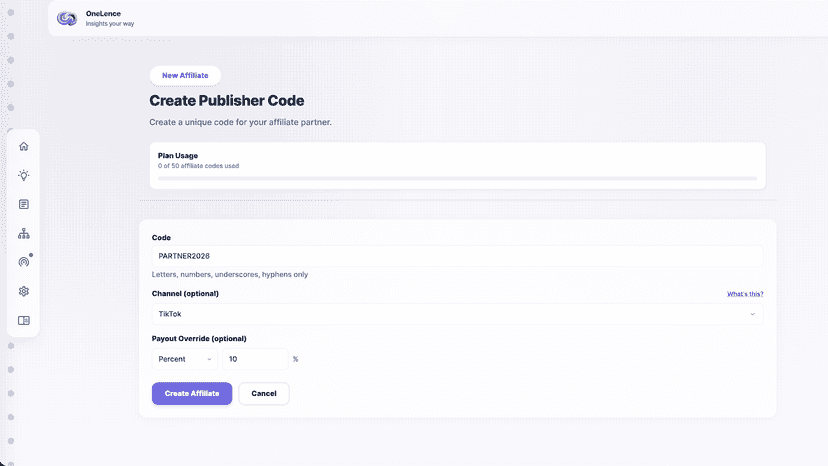The height and width of the screenshot is (466, 828).
Task: Click the 'Letters, numbers, underscores, hyphens only' hint
Action: coord(230,275)
